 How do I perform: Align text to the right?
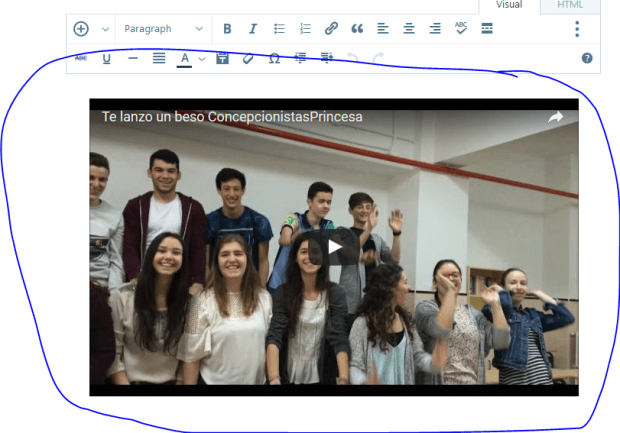pyautogui.click(x=435, y=29)
